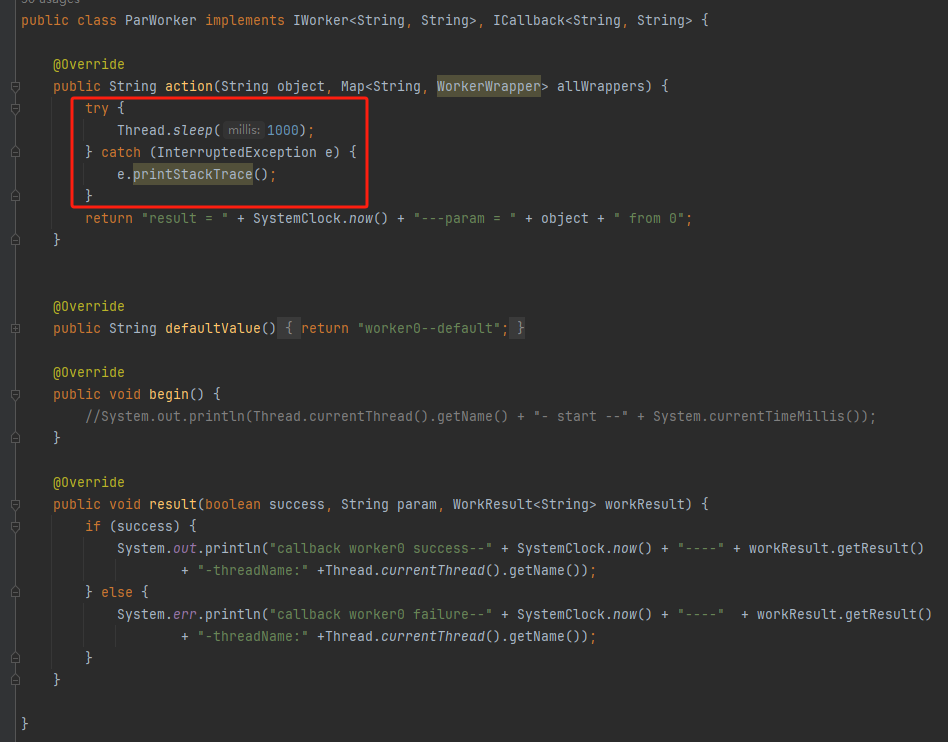Fold the try block via gutter marker
Viewport: 948px width, 742px height.
(x=16, y=109)
